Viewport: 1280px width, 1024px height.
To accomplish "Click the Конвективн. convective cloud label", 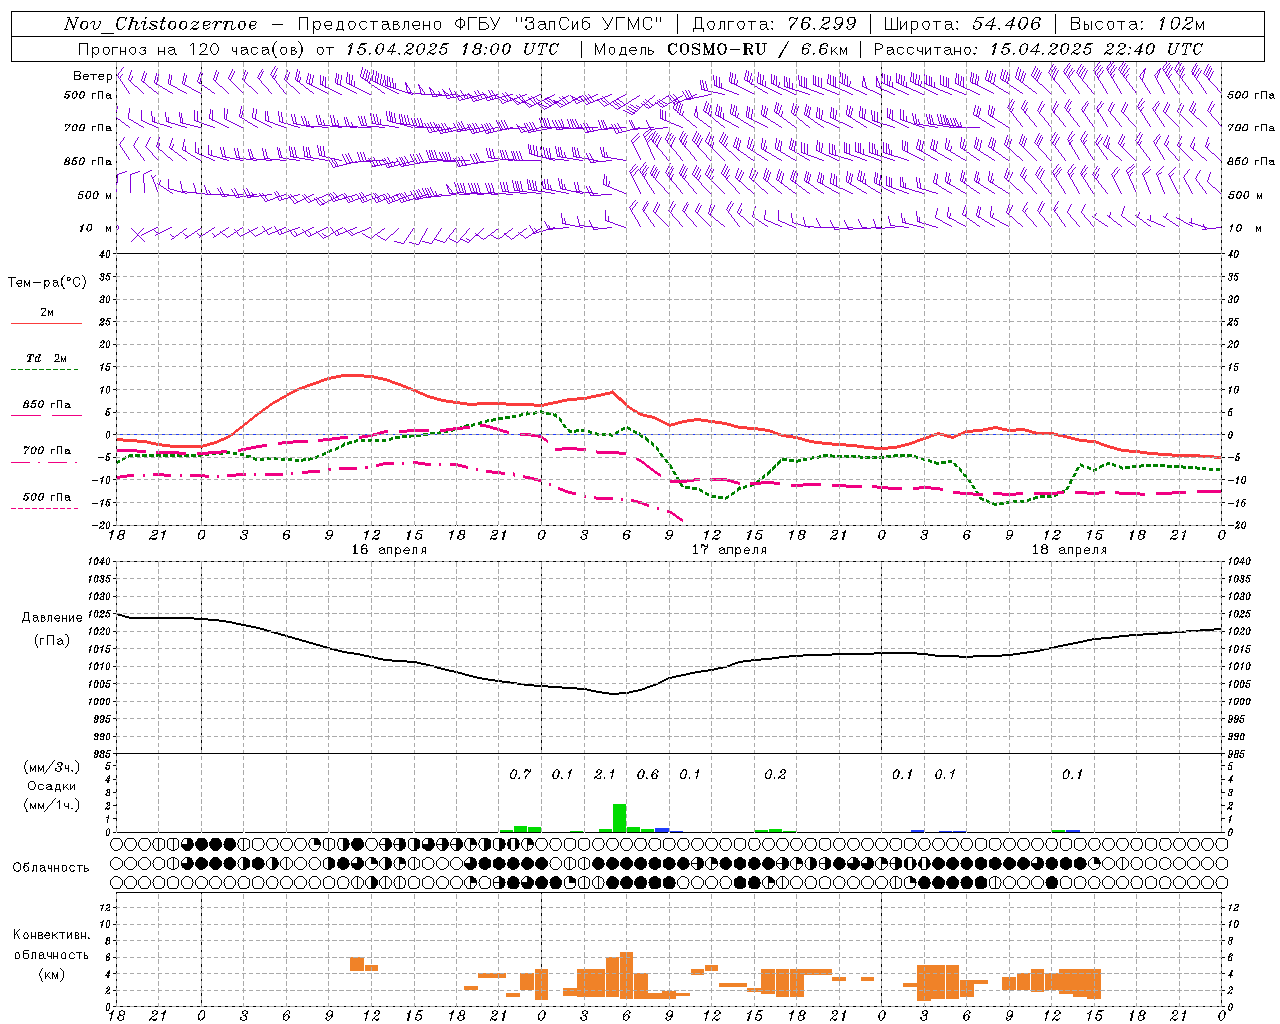I will [x=52, y=935].
